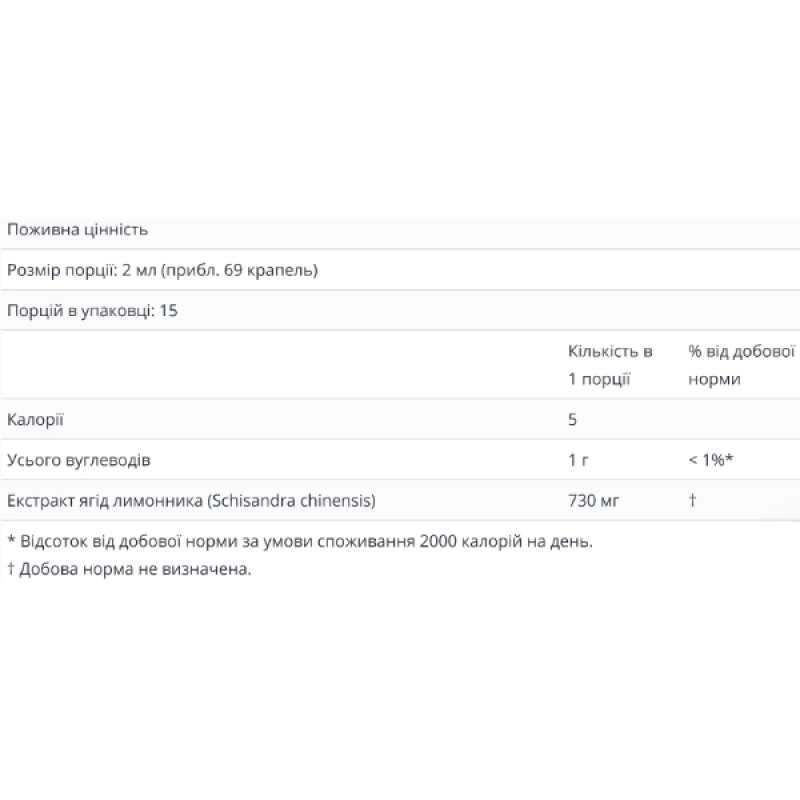This screenshot has width=800, height=800.
Task: Click the "Добова норма не визначена" footnote
Action: 130,570
